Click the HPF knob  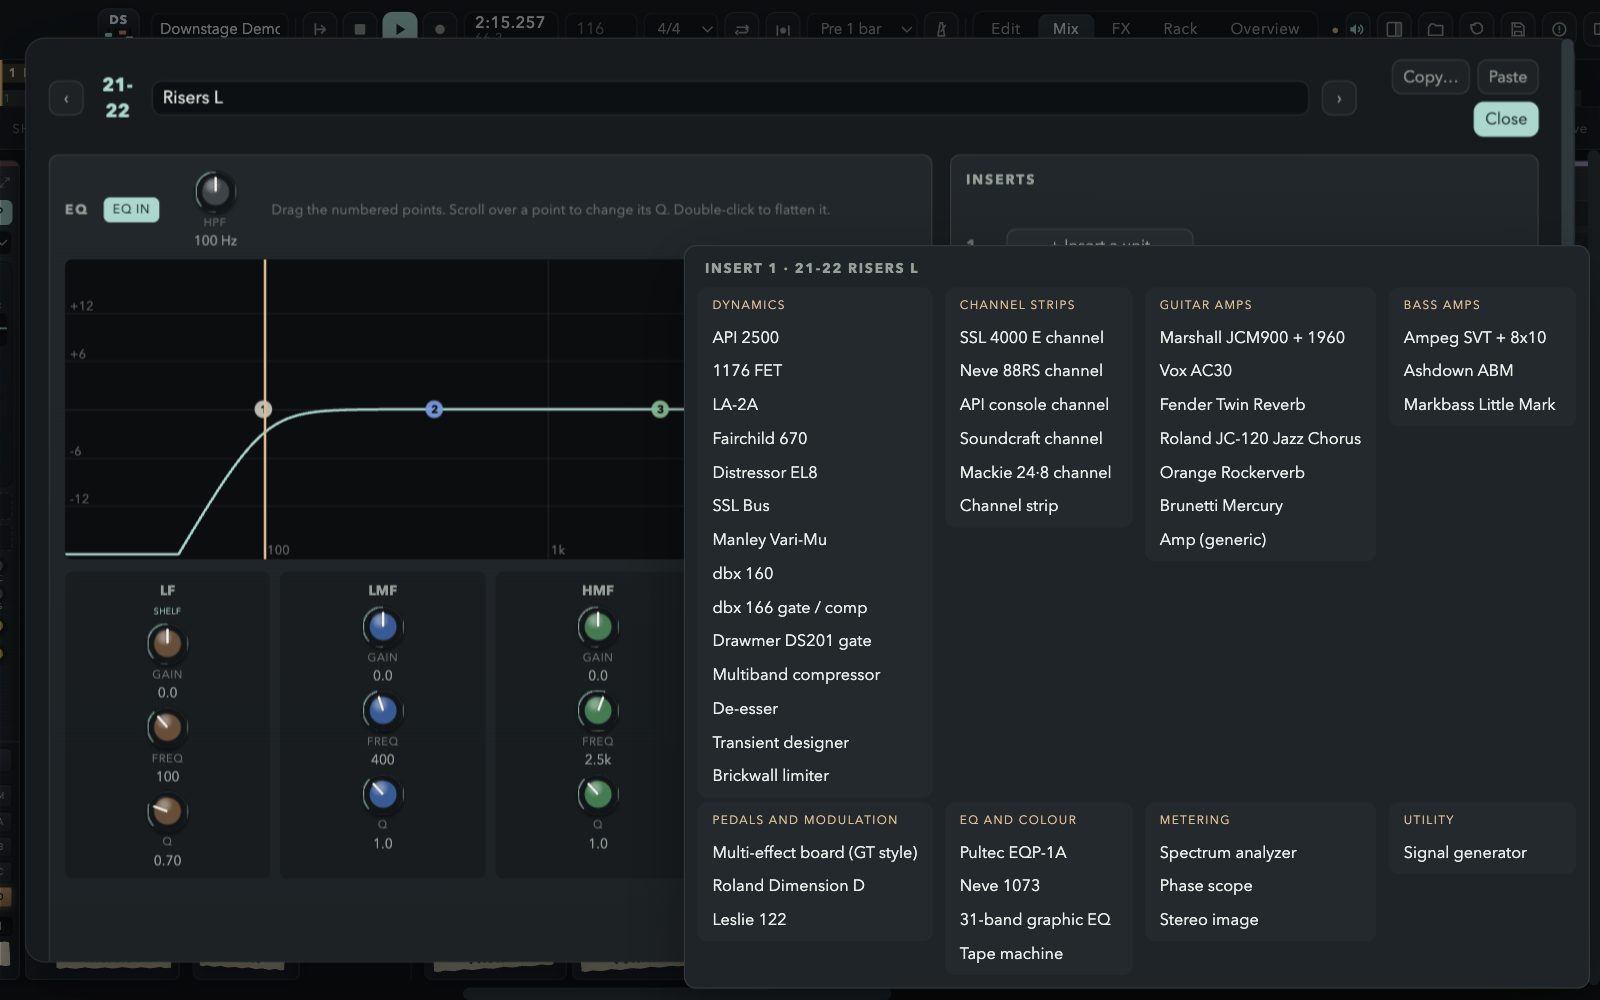coord(215,190)
